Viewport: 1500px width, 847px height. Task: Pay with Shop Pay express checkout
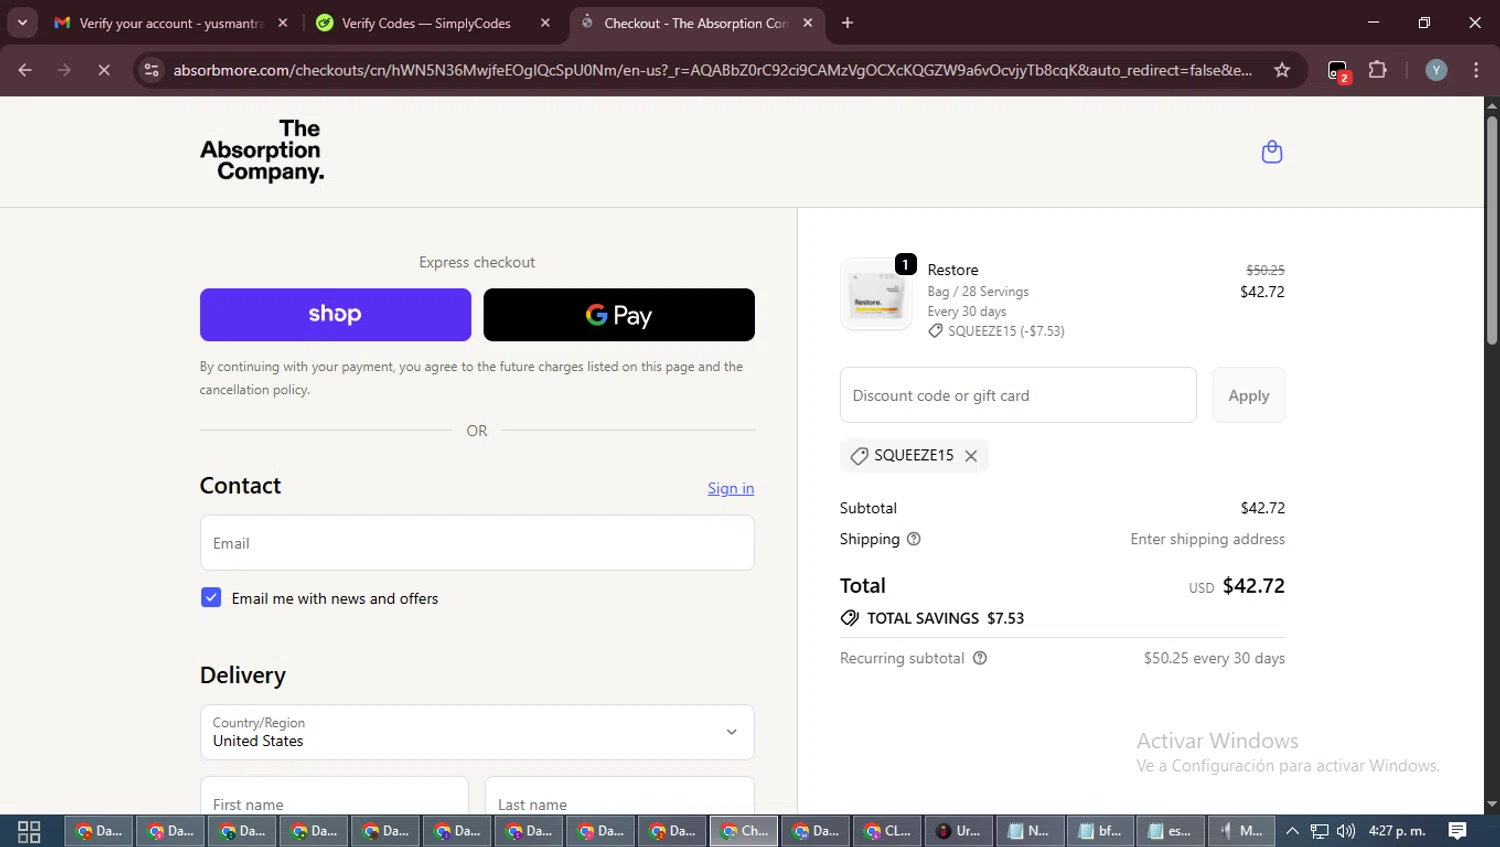[335, 315]
